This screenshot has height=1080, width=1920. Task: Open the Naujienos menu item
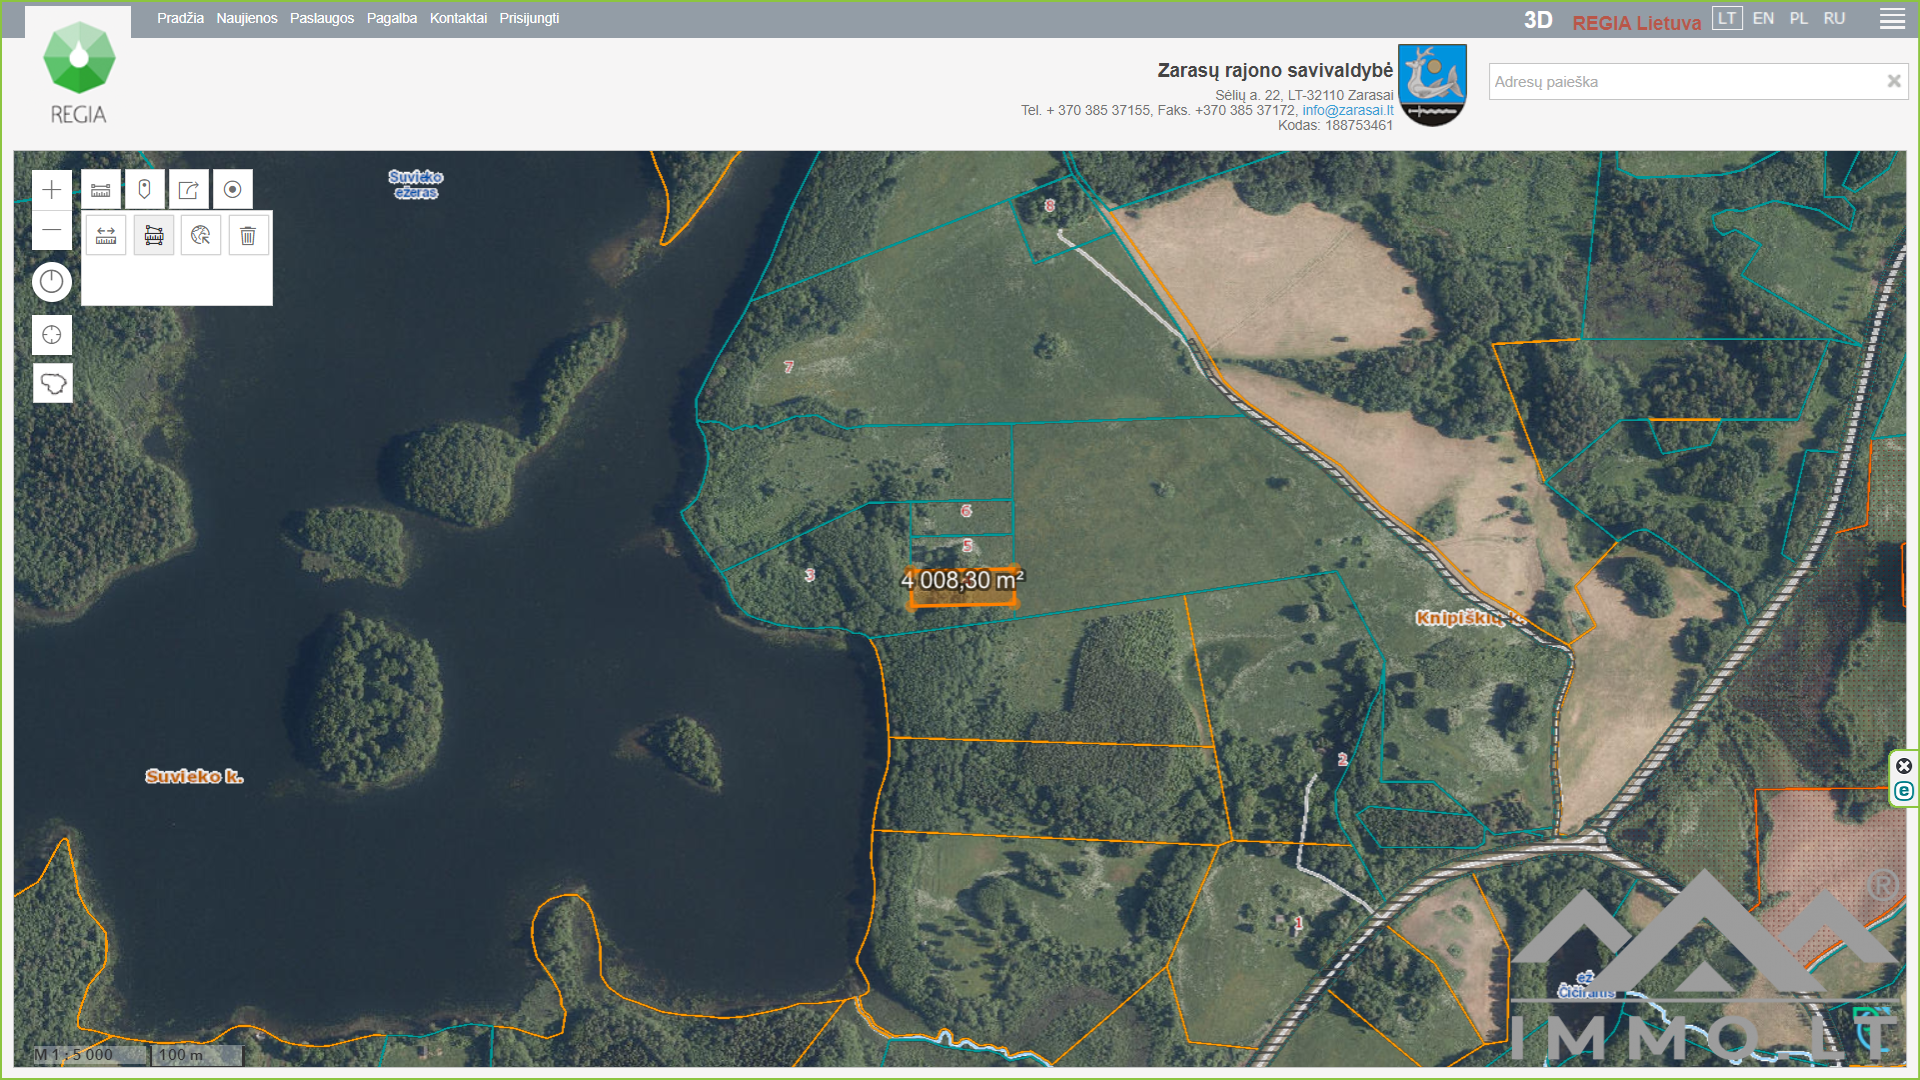[246, 18]
